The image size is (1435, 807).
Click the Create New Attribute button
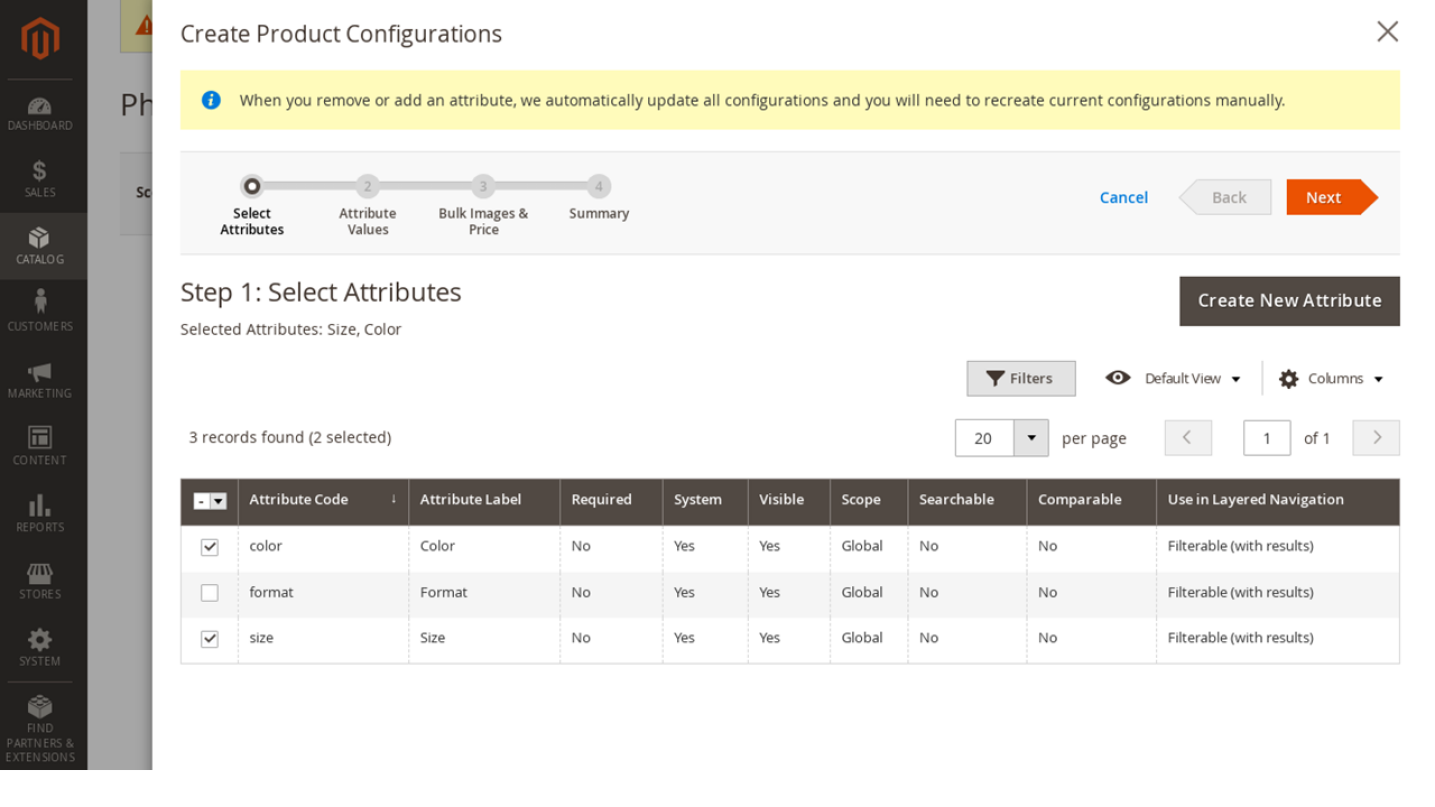click(x=1289, y=301)
